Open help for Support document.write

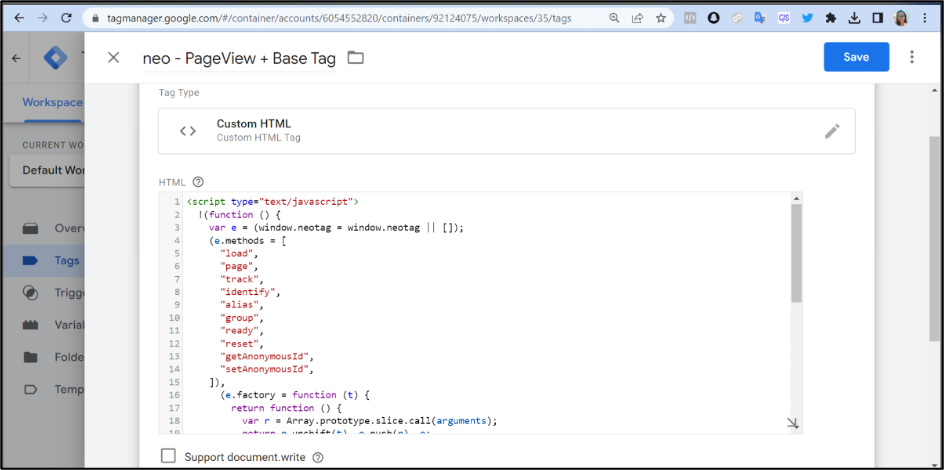pos(318,457)
